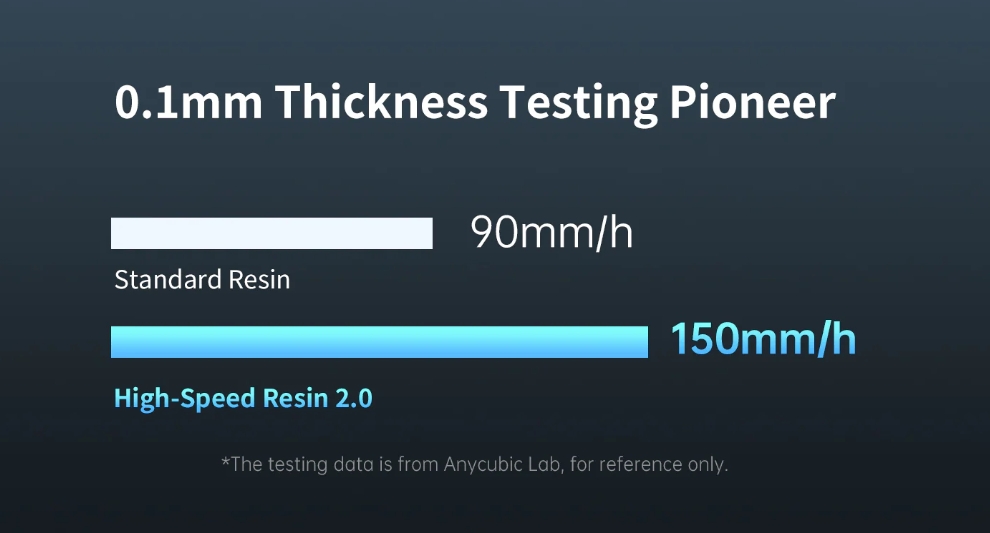Click the word Thickness in the heading
The image size is (990, 533).
click(x=381, y=104)
